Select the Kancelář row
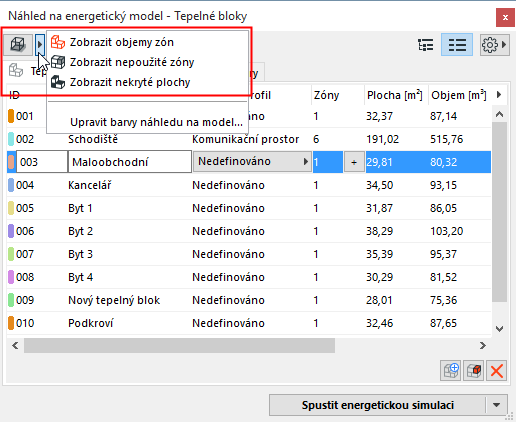The image size is (516, 422). click(x=249, y=185)
